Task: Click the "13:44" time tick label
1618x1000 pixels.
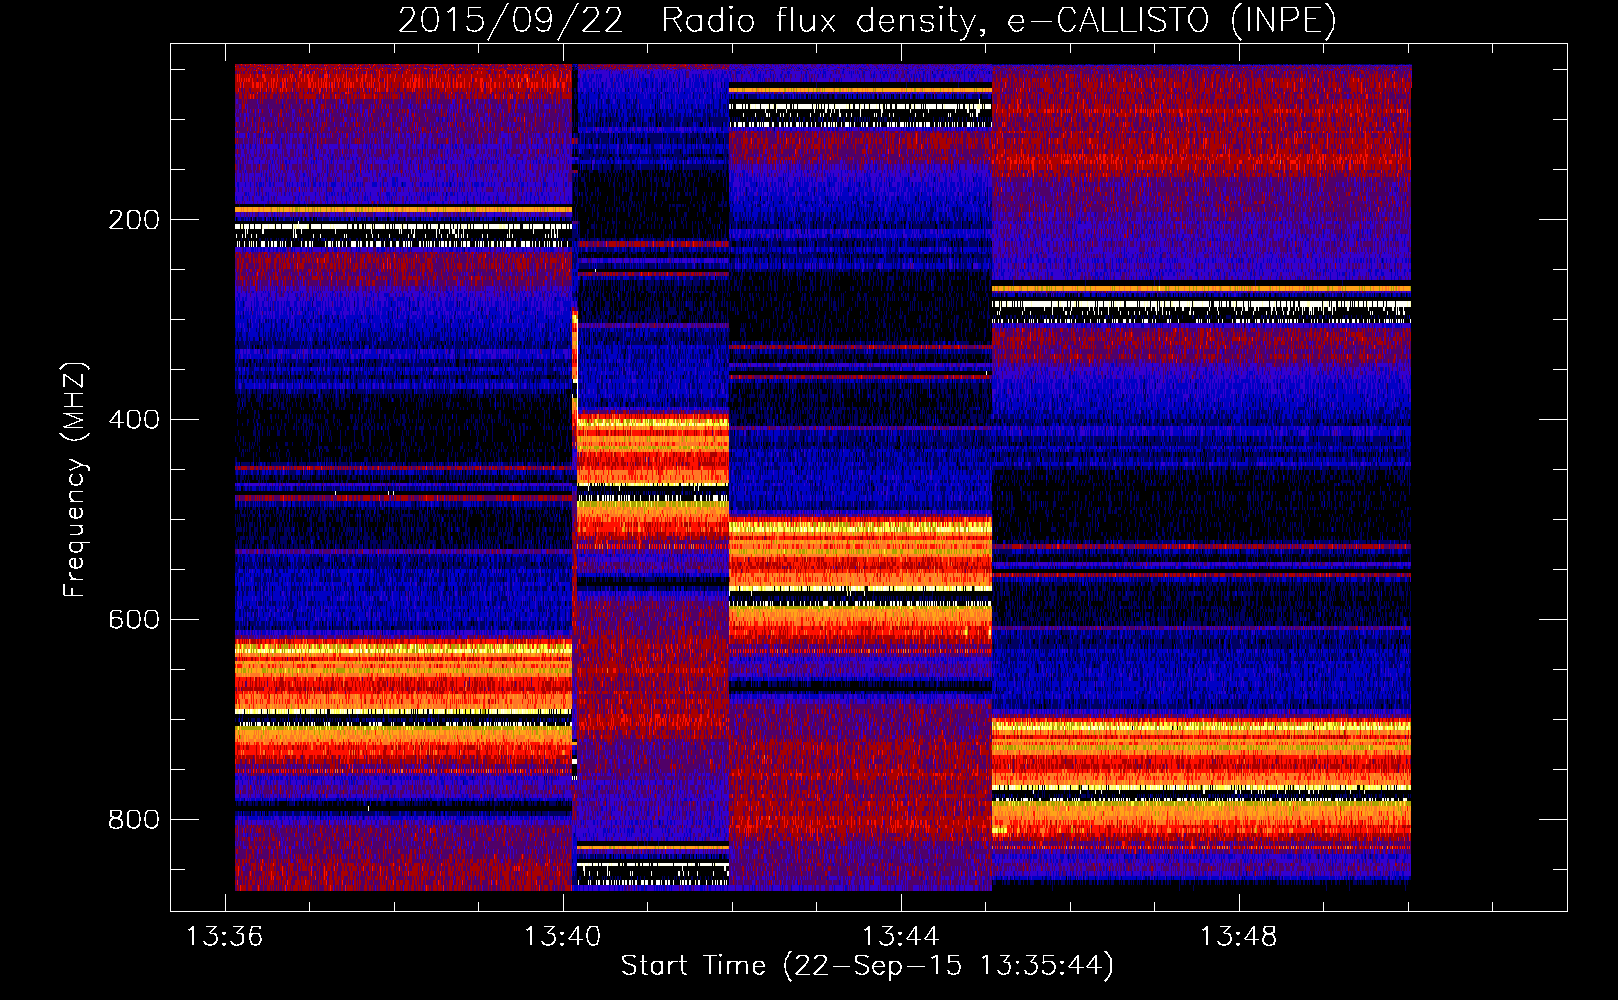Action: coord(901,937)
